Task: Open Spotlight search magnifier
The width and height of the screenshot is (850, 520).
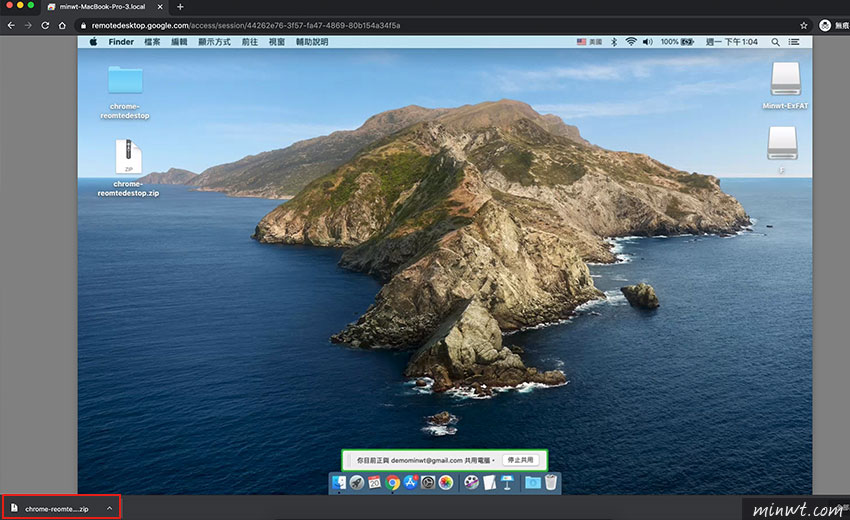Action: tap(776, 42)
